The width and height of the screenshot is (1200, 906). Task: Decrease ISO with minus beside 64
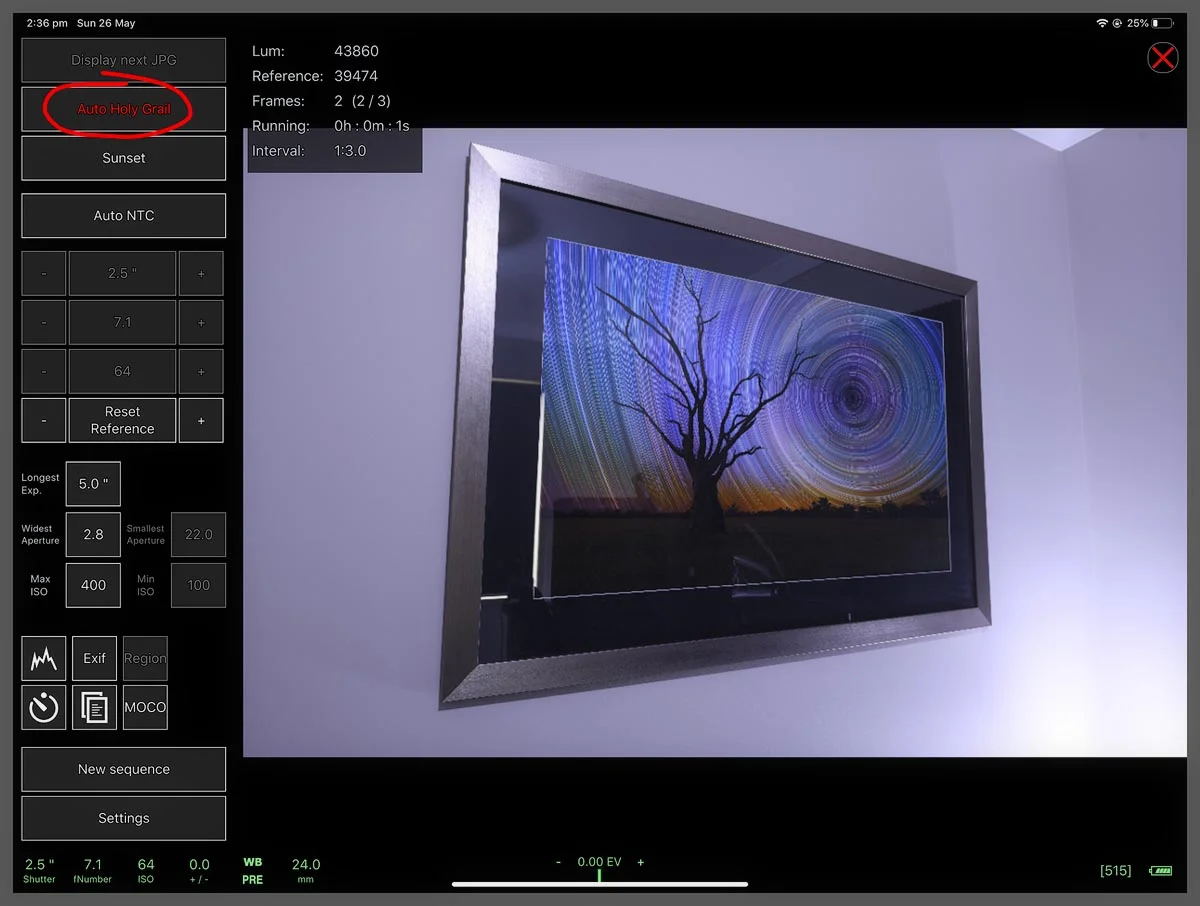pos(44,371)
